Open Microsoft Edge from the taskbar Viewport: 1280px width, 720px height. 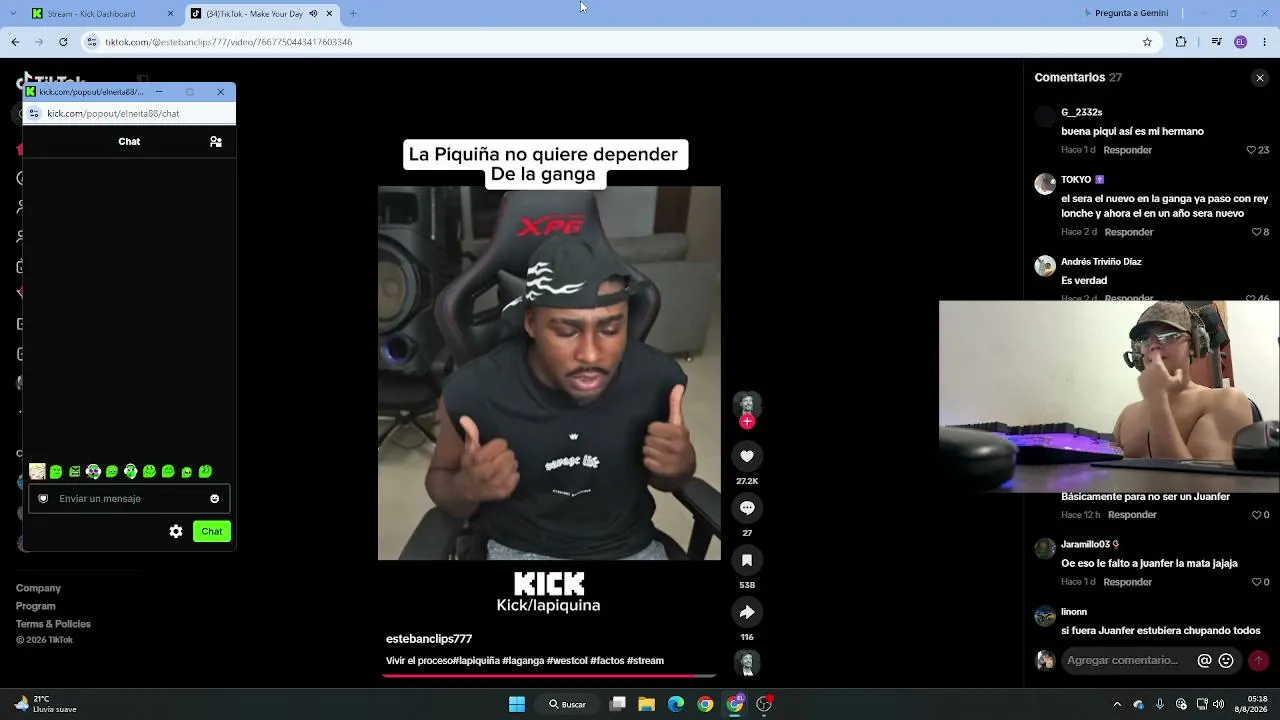[x=676, y=704]
